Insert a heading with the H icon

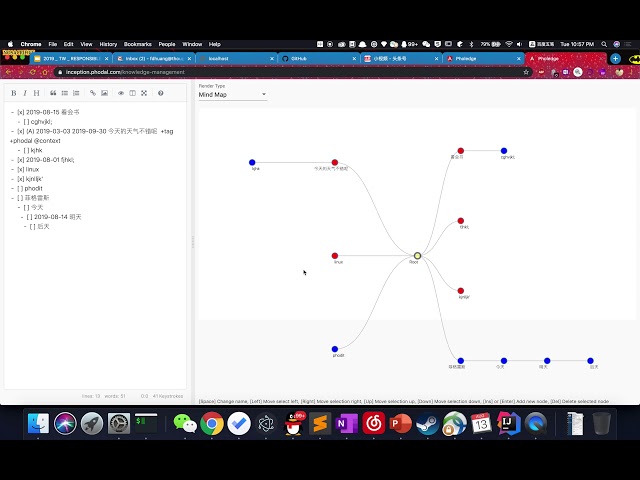pyautogui.click(x=36, y=93)
